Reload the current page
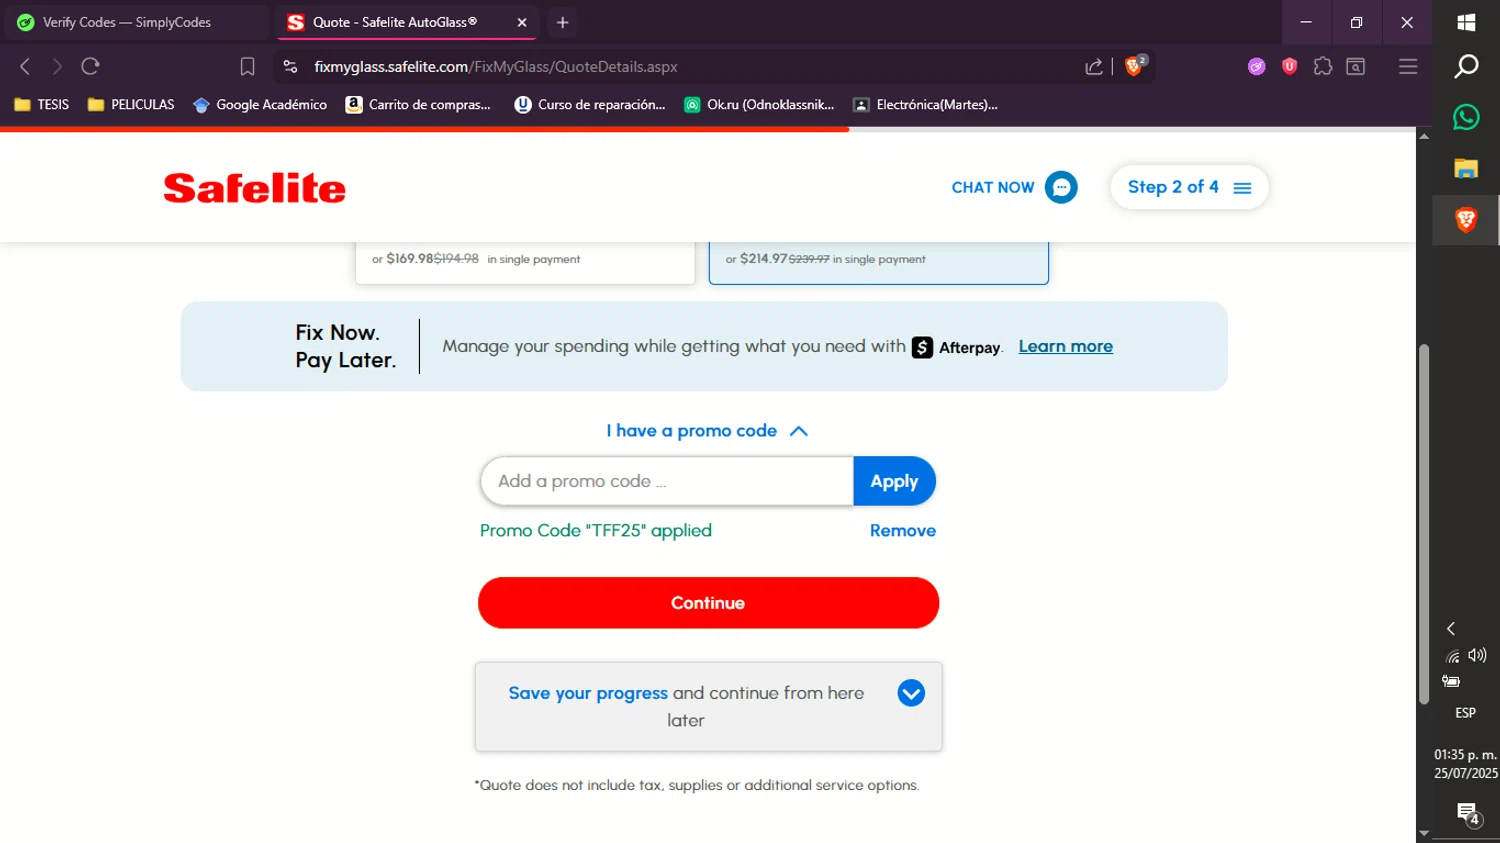This screenshot has width=1500, height=843. click(x=90, y=66)
